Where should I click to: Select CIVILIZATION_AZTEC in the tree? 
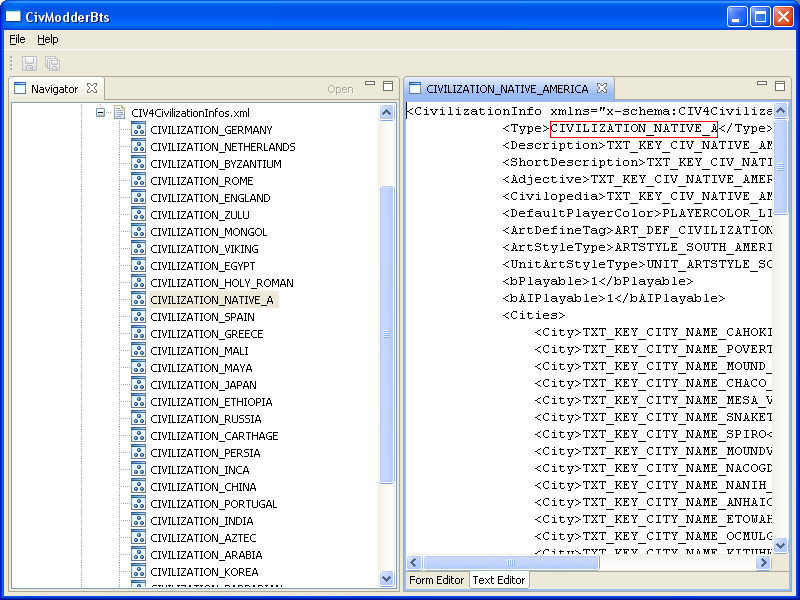(x=203, y=538)
